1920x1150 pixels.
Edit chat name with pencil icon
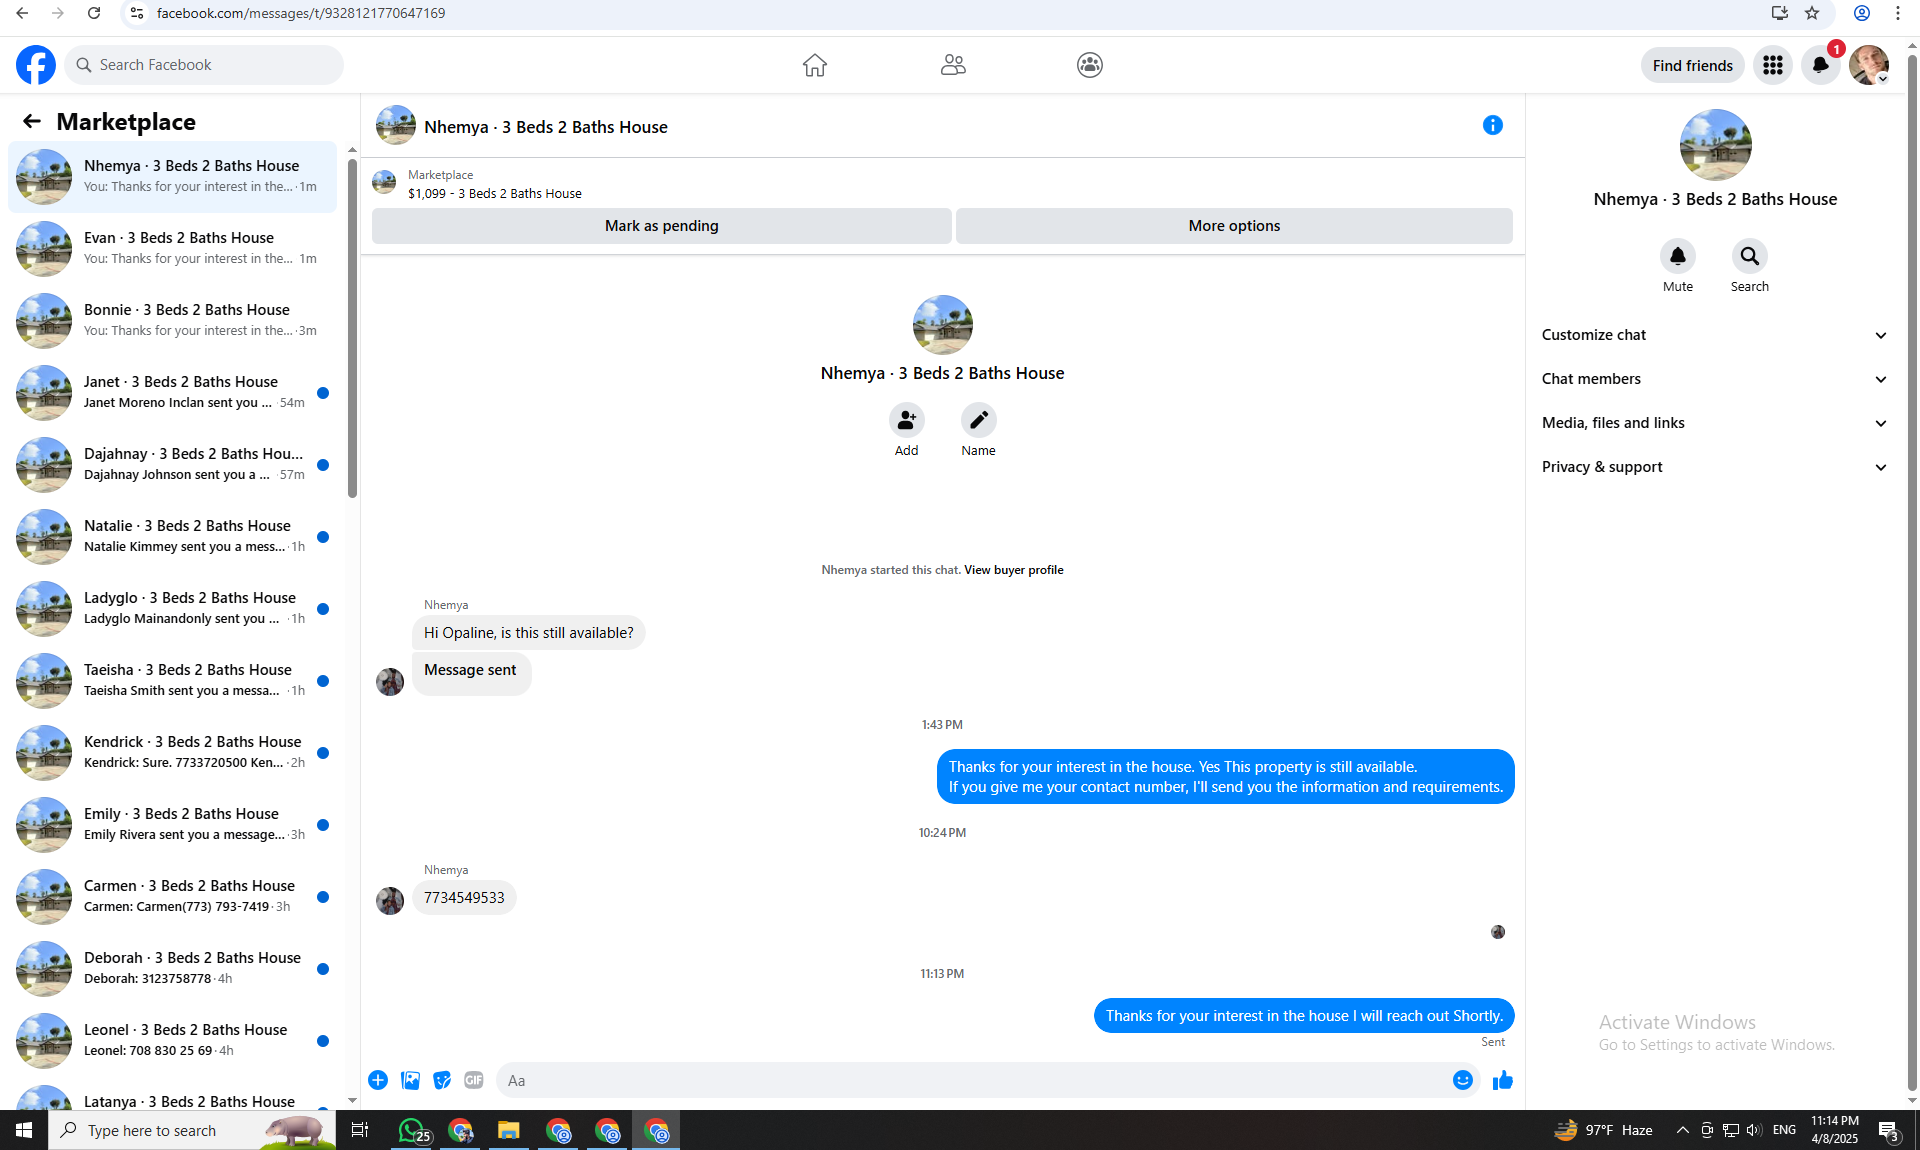[x=978, y=420]
